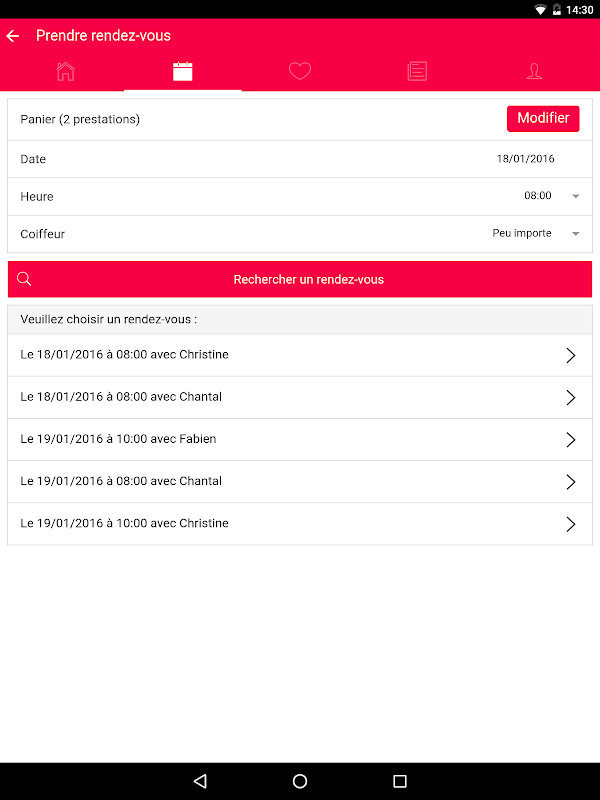
Task: Open the 08:00 time selector
Action: (538, 196)
